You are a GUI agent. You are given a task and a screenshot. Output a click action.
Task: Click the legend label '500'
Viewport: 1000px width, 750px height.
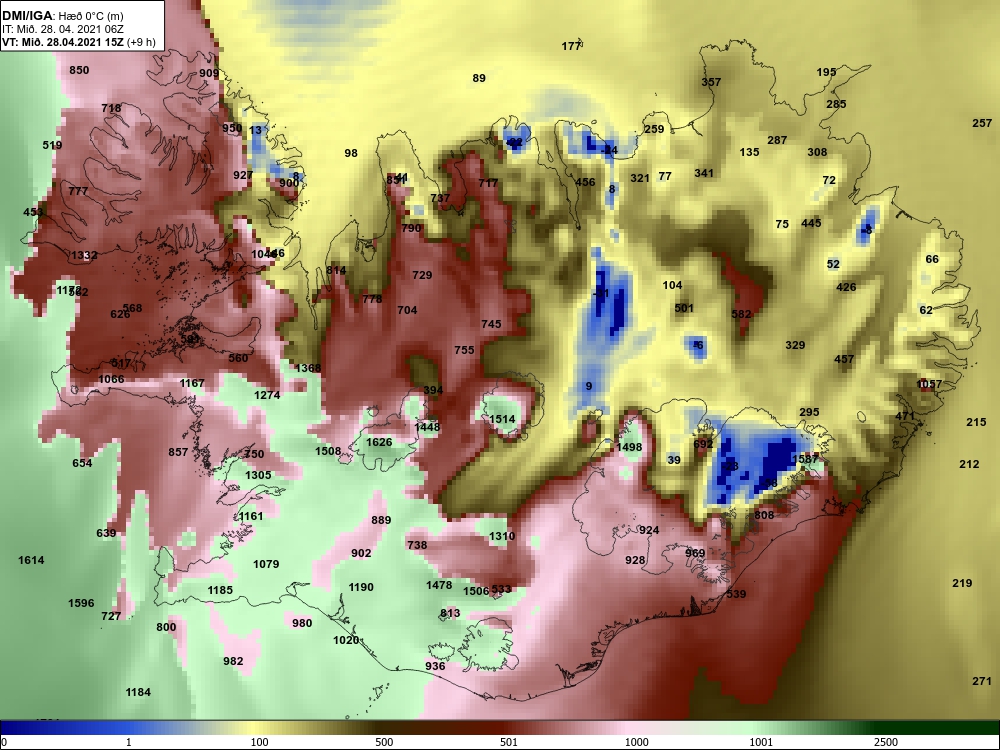pyautogui.click(x=384, y=742)
